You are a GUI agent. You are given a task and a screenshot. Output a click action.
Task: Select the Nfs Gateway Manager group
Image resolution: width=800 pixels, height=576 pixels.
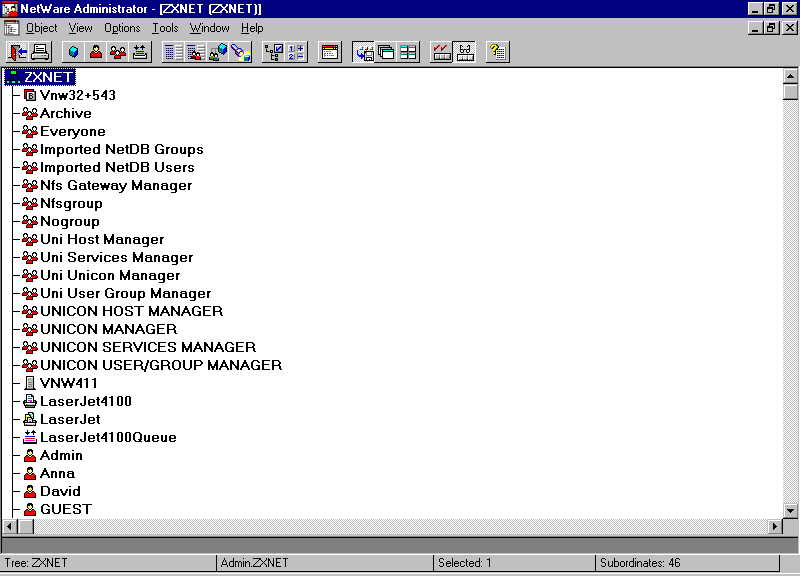(116, 185)
